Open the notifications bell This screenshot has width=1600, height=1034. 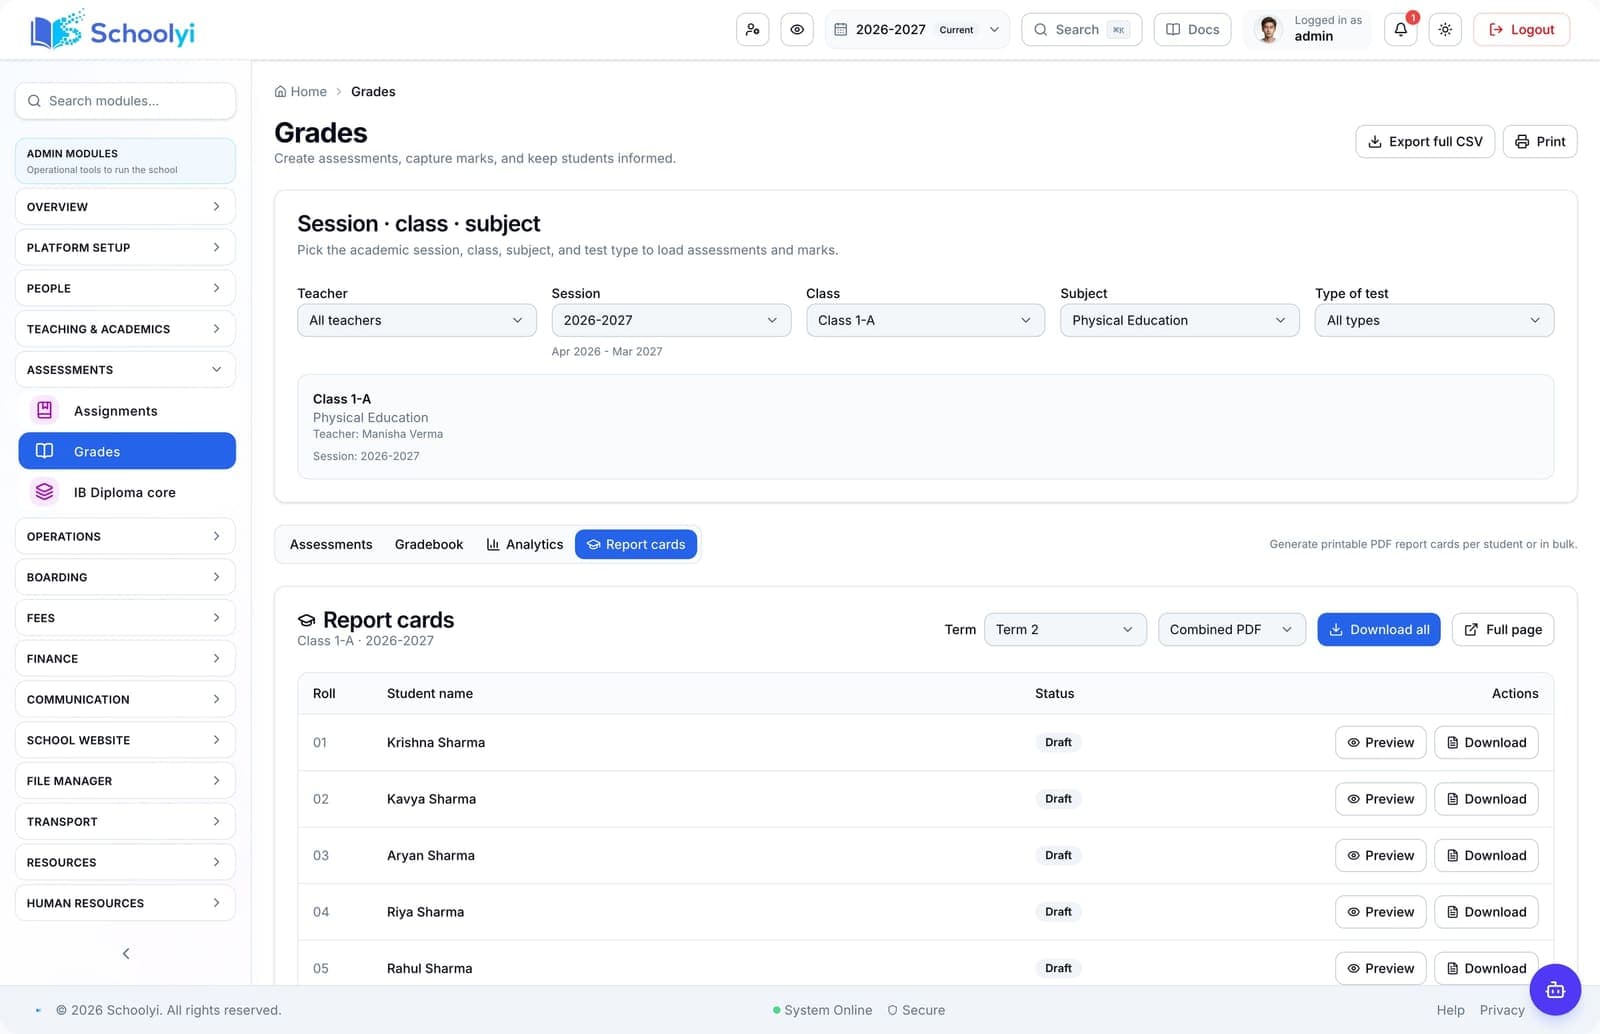[x=1401, y=30]
